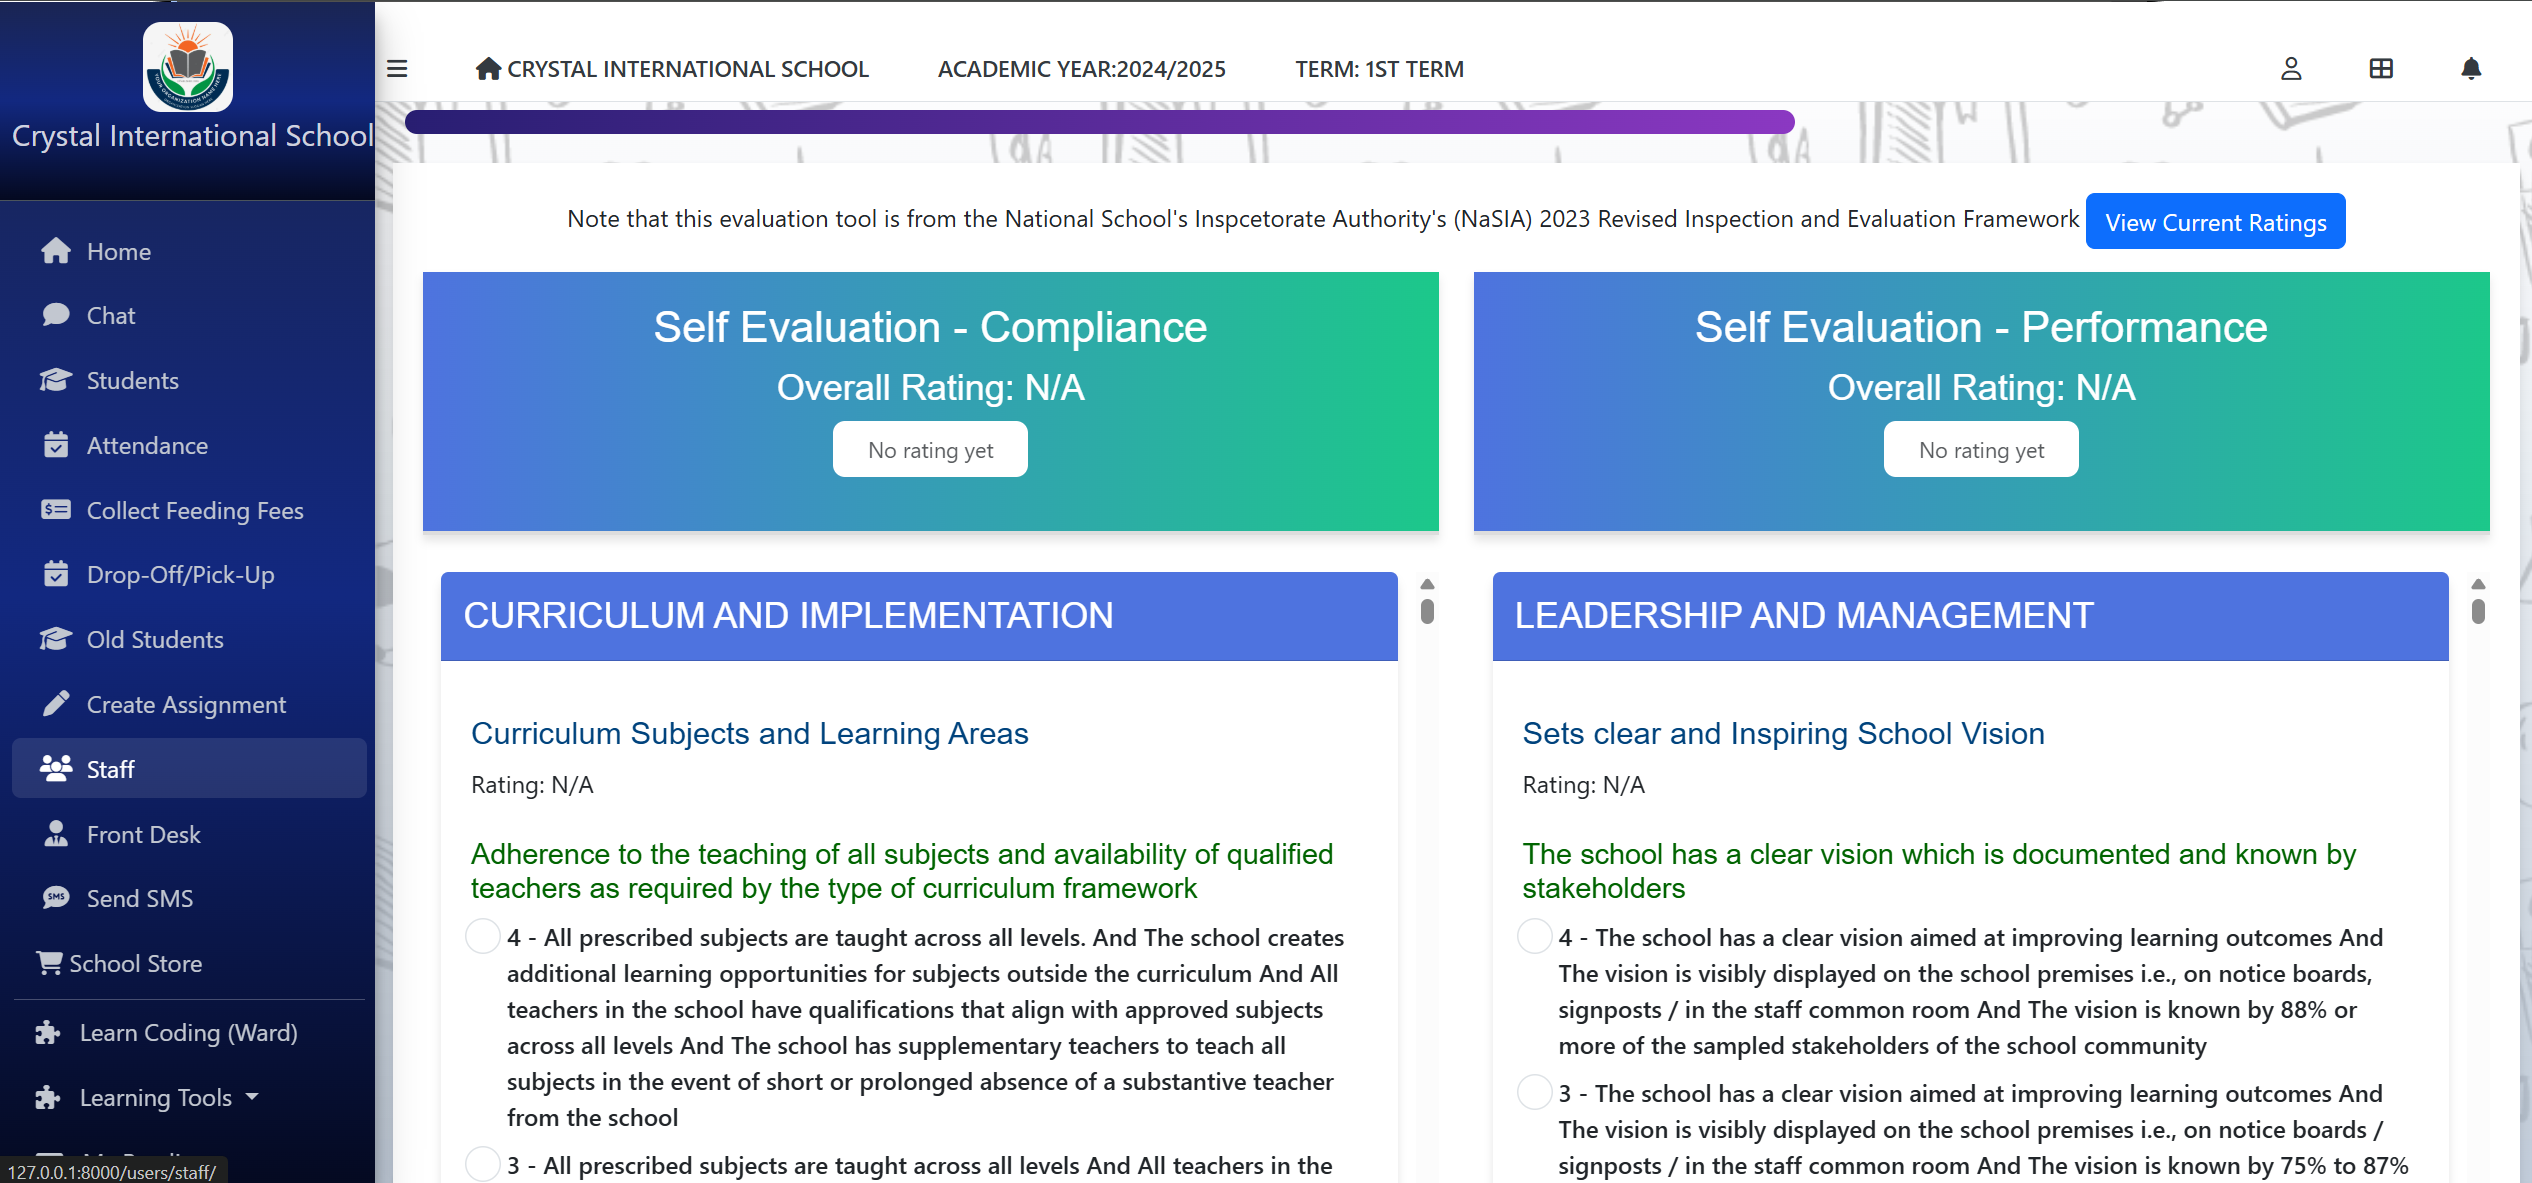The height and width of the screenshot is (1183, 2532).
Task: Click the Chat bubble sidebar icon
Action: coord(56,315)
